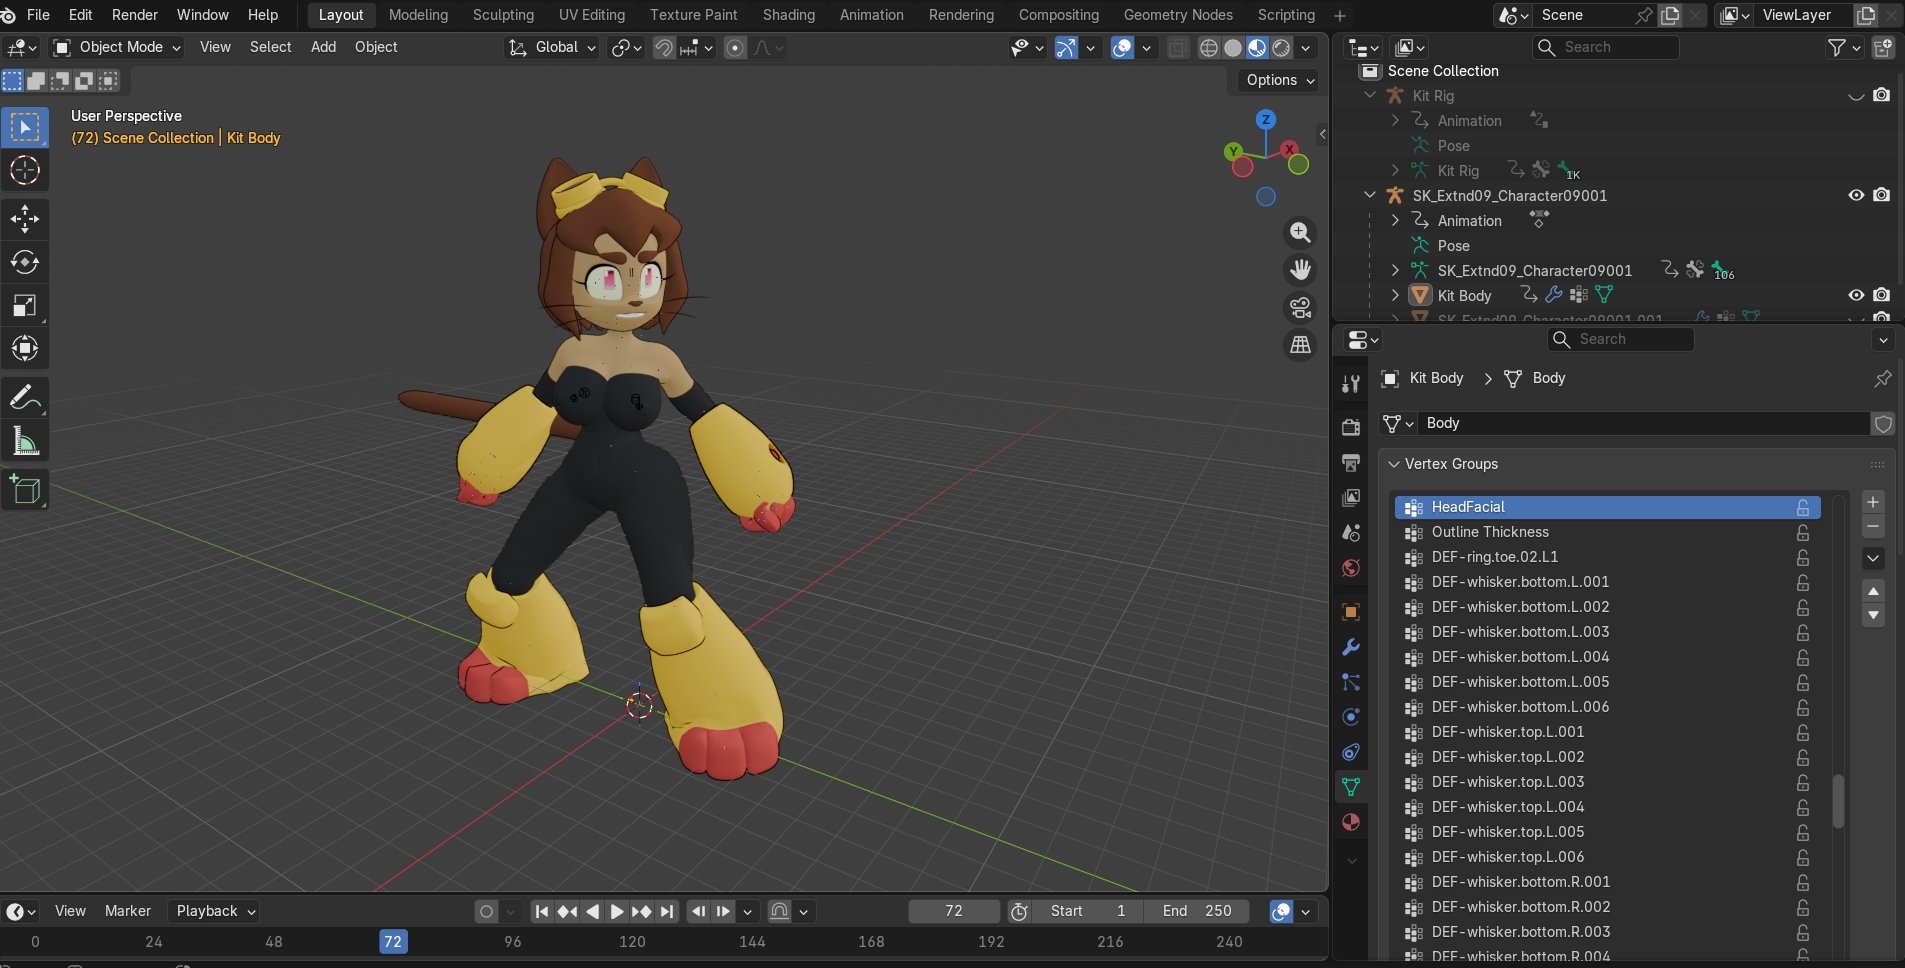Click the current frame field showing 72

[x=954, y=911]
